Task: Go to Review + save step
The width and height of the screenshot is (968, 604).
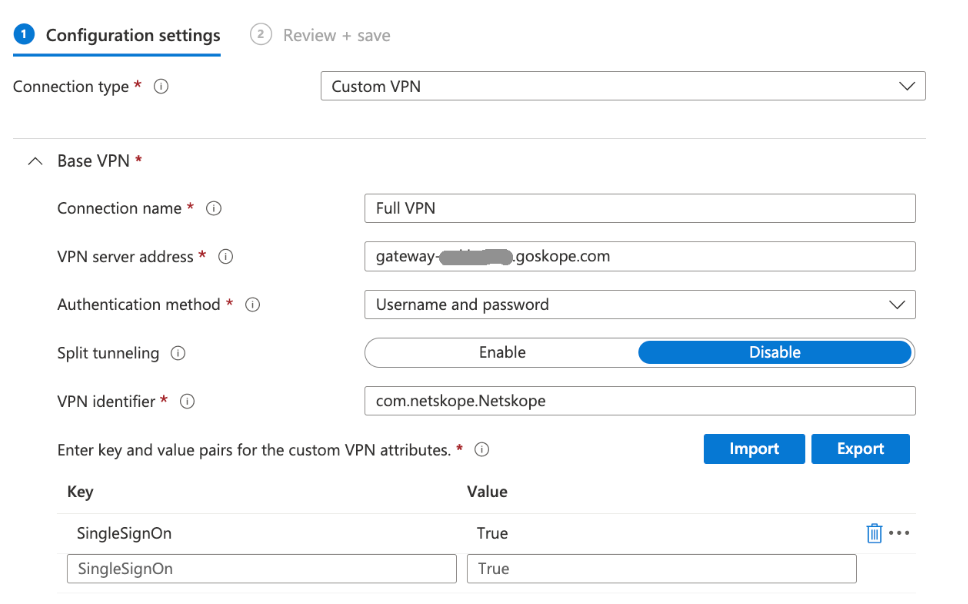Action: click(320, 35)
